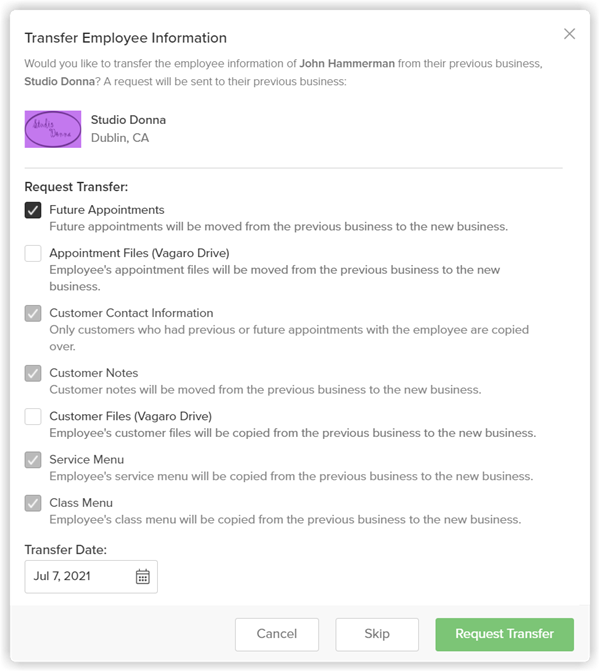Cancel the transfer dialog
This screenshot has height=672, width=600.
pos(276,634)
